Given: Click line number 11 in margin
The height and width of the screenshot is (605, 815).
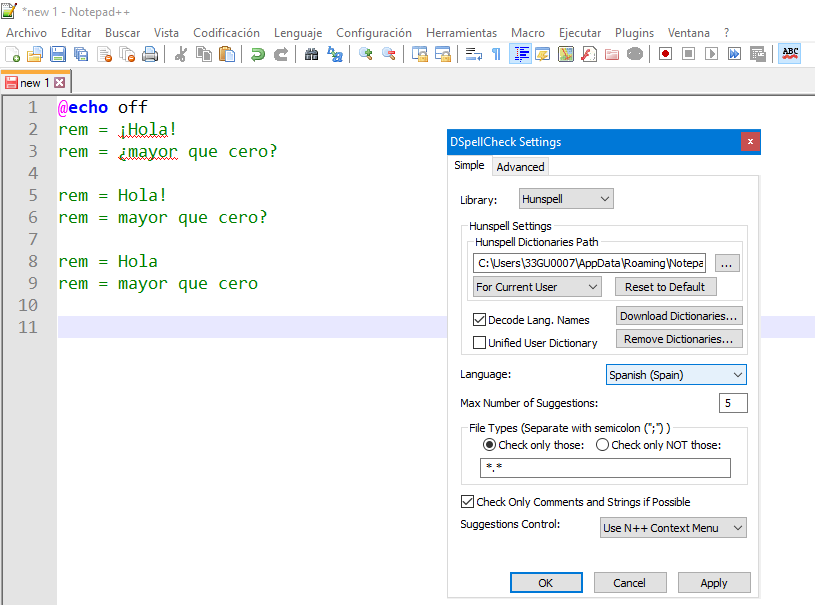Looking at the screenshot, I should (x=29, y=327).
